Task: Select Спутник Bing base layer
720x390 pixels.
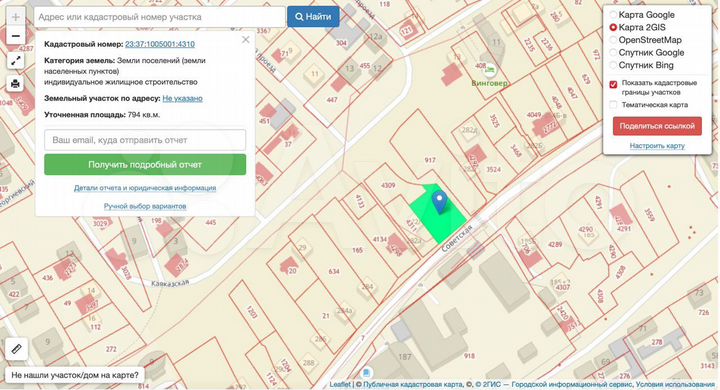Action: point(613,65)
